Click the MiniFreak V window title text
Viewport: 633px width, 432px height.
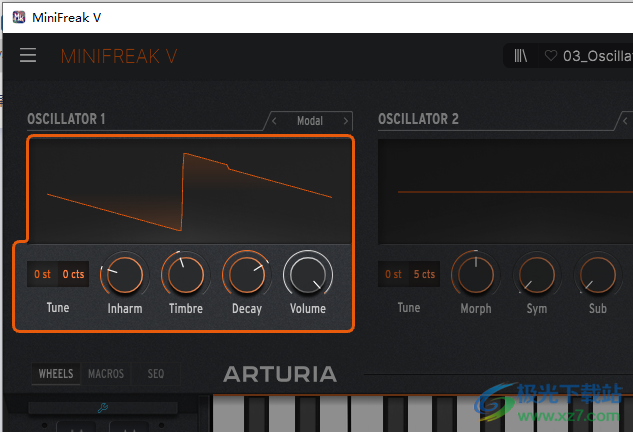tap(67, 17)
